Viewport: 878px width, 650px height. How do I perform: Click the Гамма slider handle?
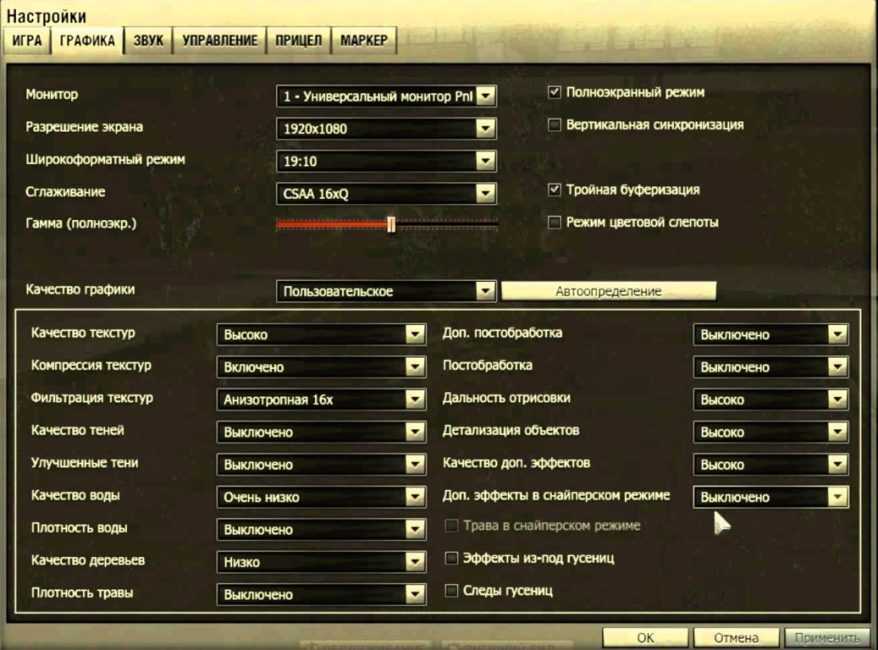coord(391,224)
